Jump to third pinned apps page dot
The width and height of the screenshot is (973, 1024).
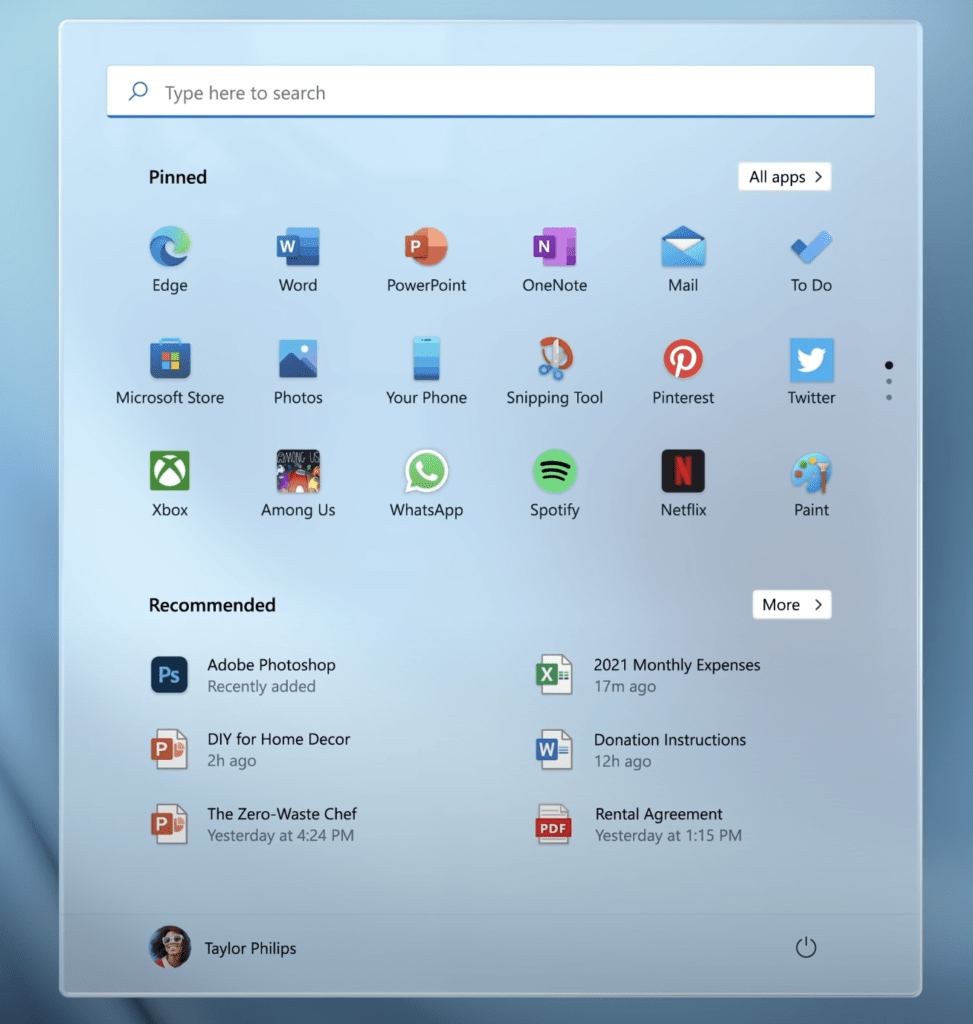889,398
